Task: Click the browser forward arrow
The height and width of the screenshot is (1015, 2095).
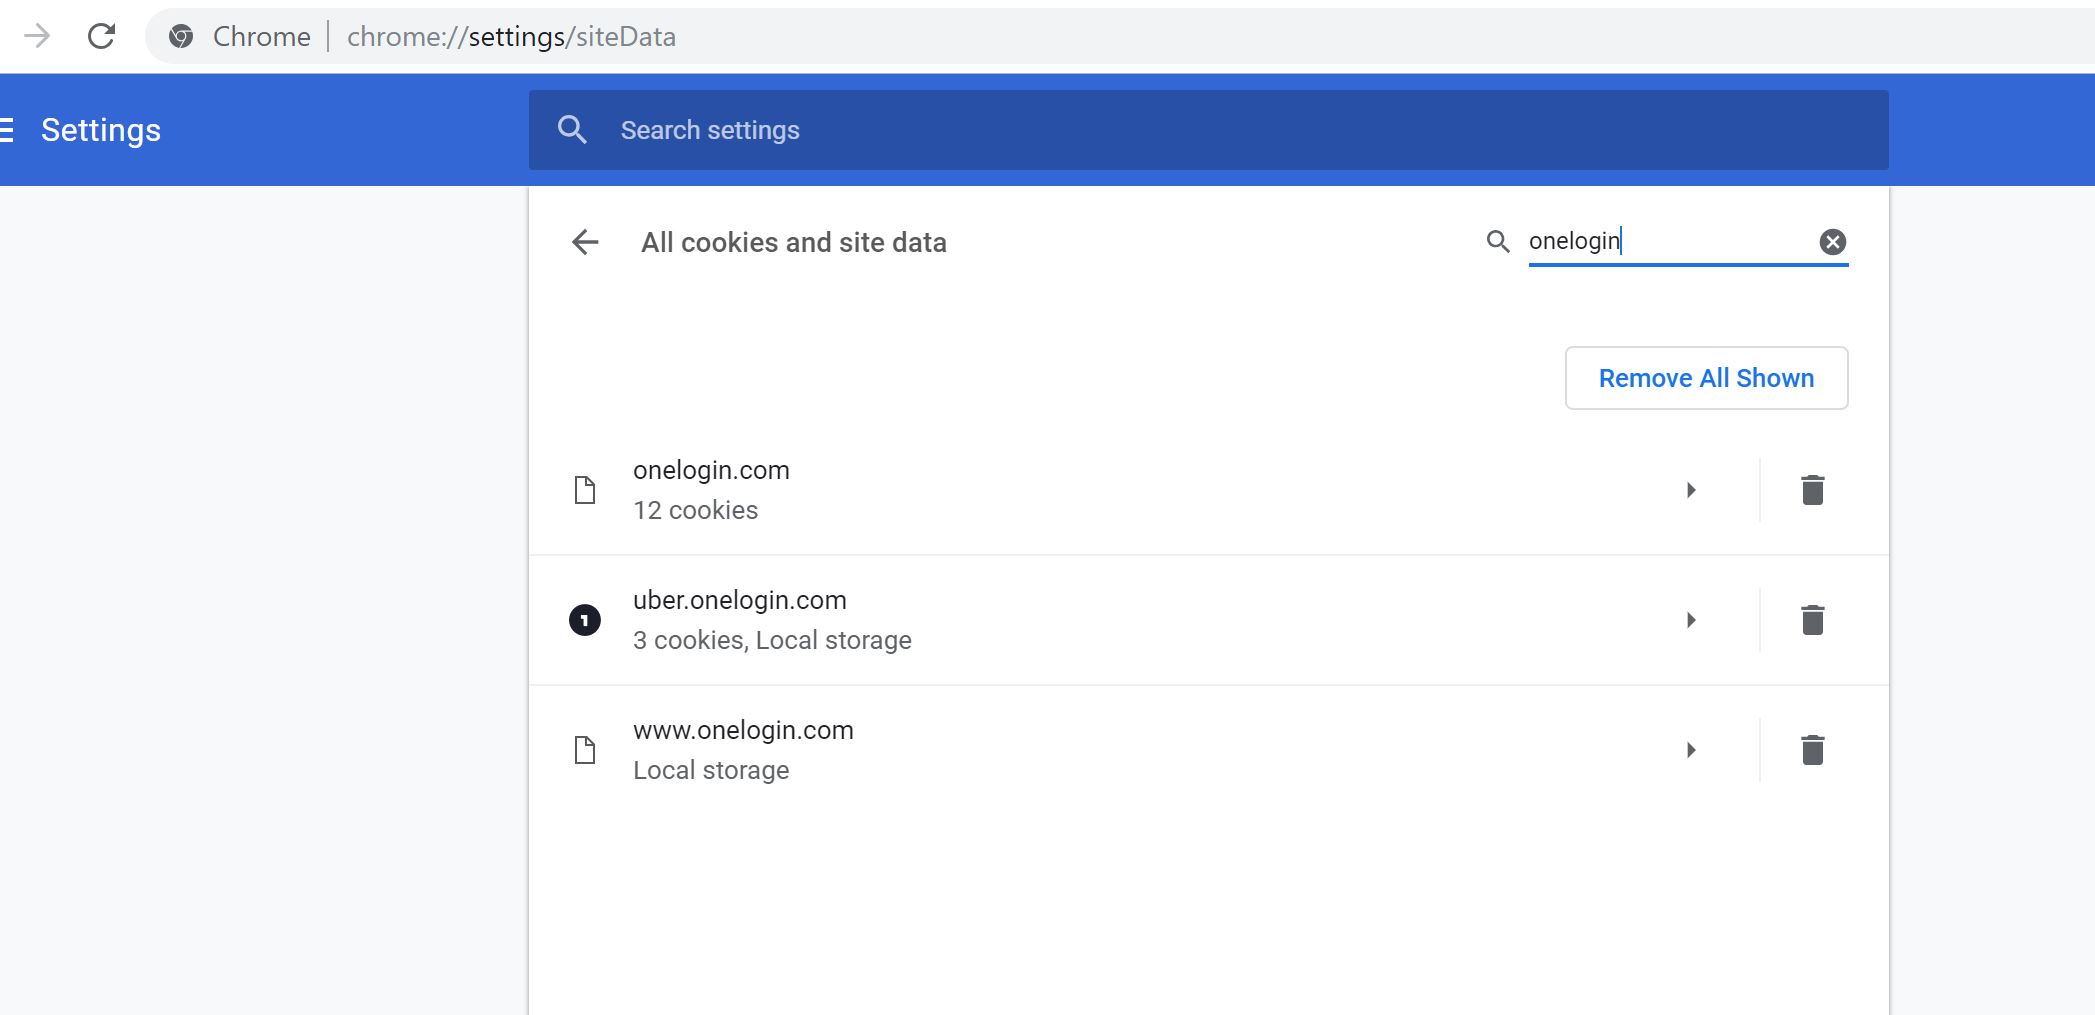Action: [x=37, y=37]
